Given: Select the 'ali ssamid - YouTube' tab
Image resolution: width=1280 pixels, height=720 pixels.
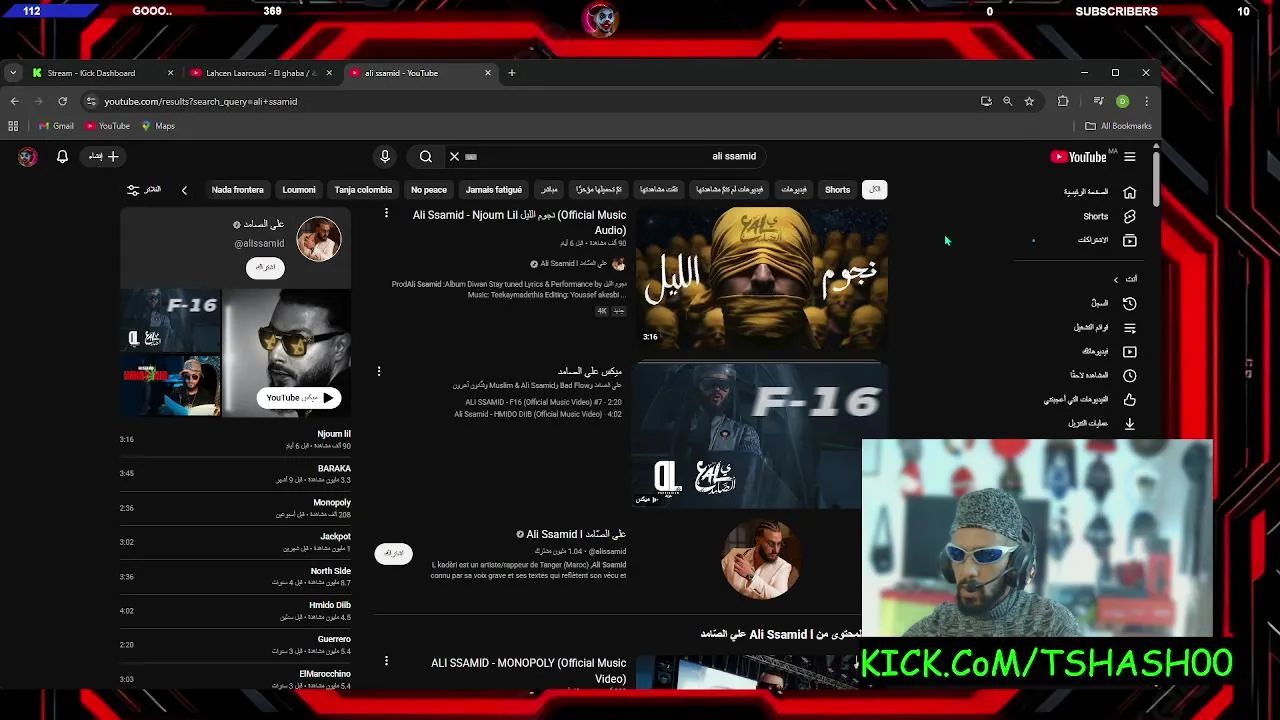Looking at the screenshot, I should [420, 73].
